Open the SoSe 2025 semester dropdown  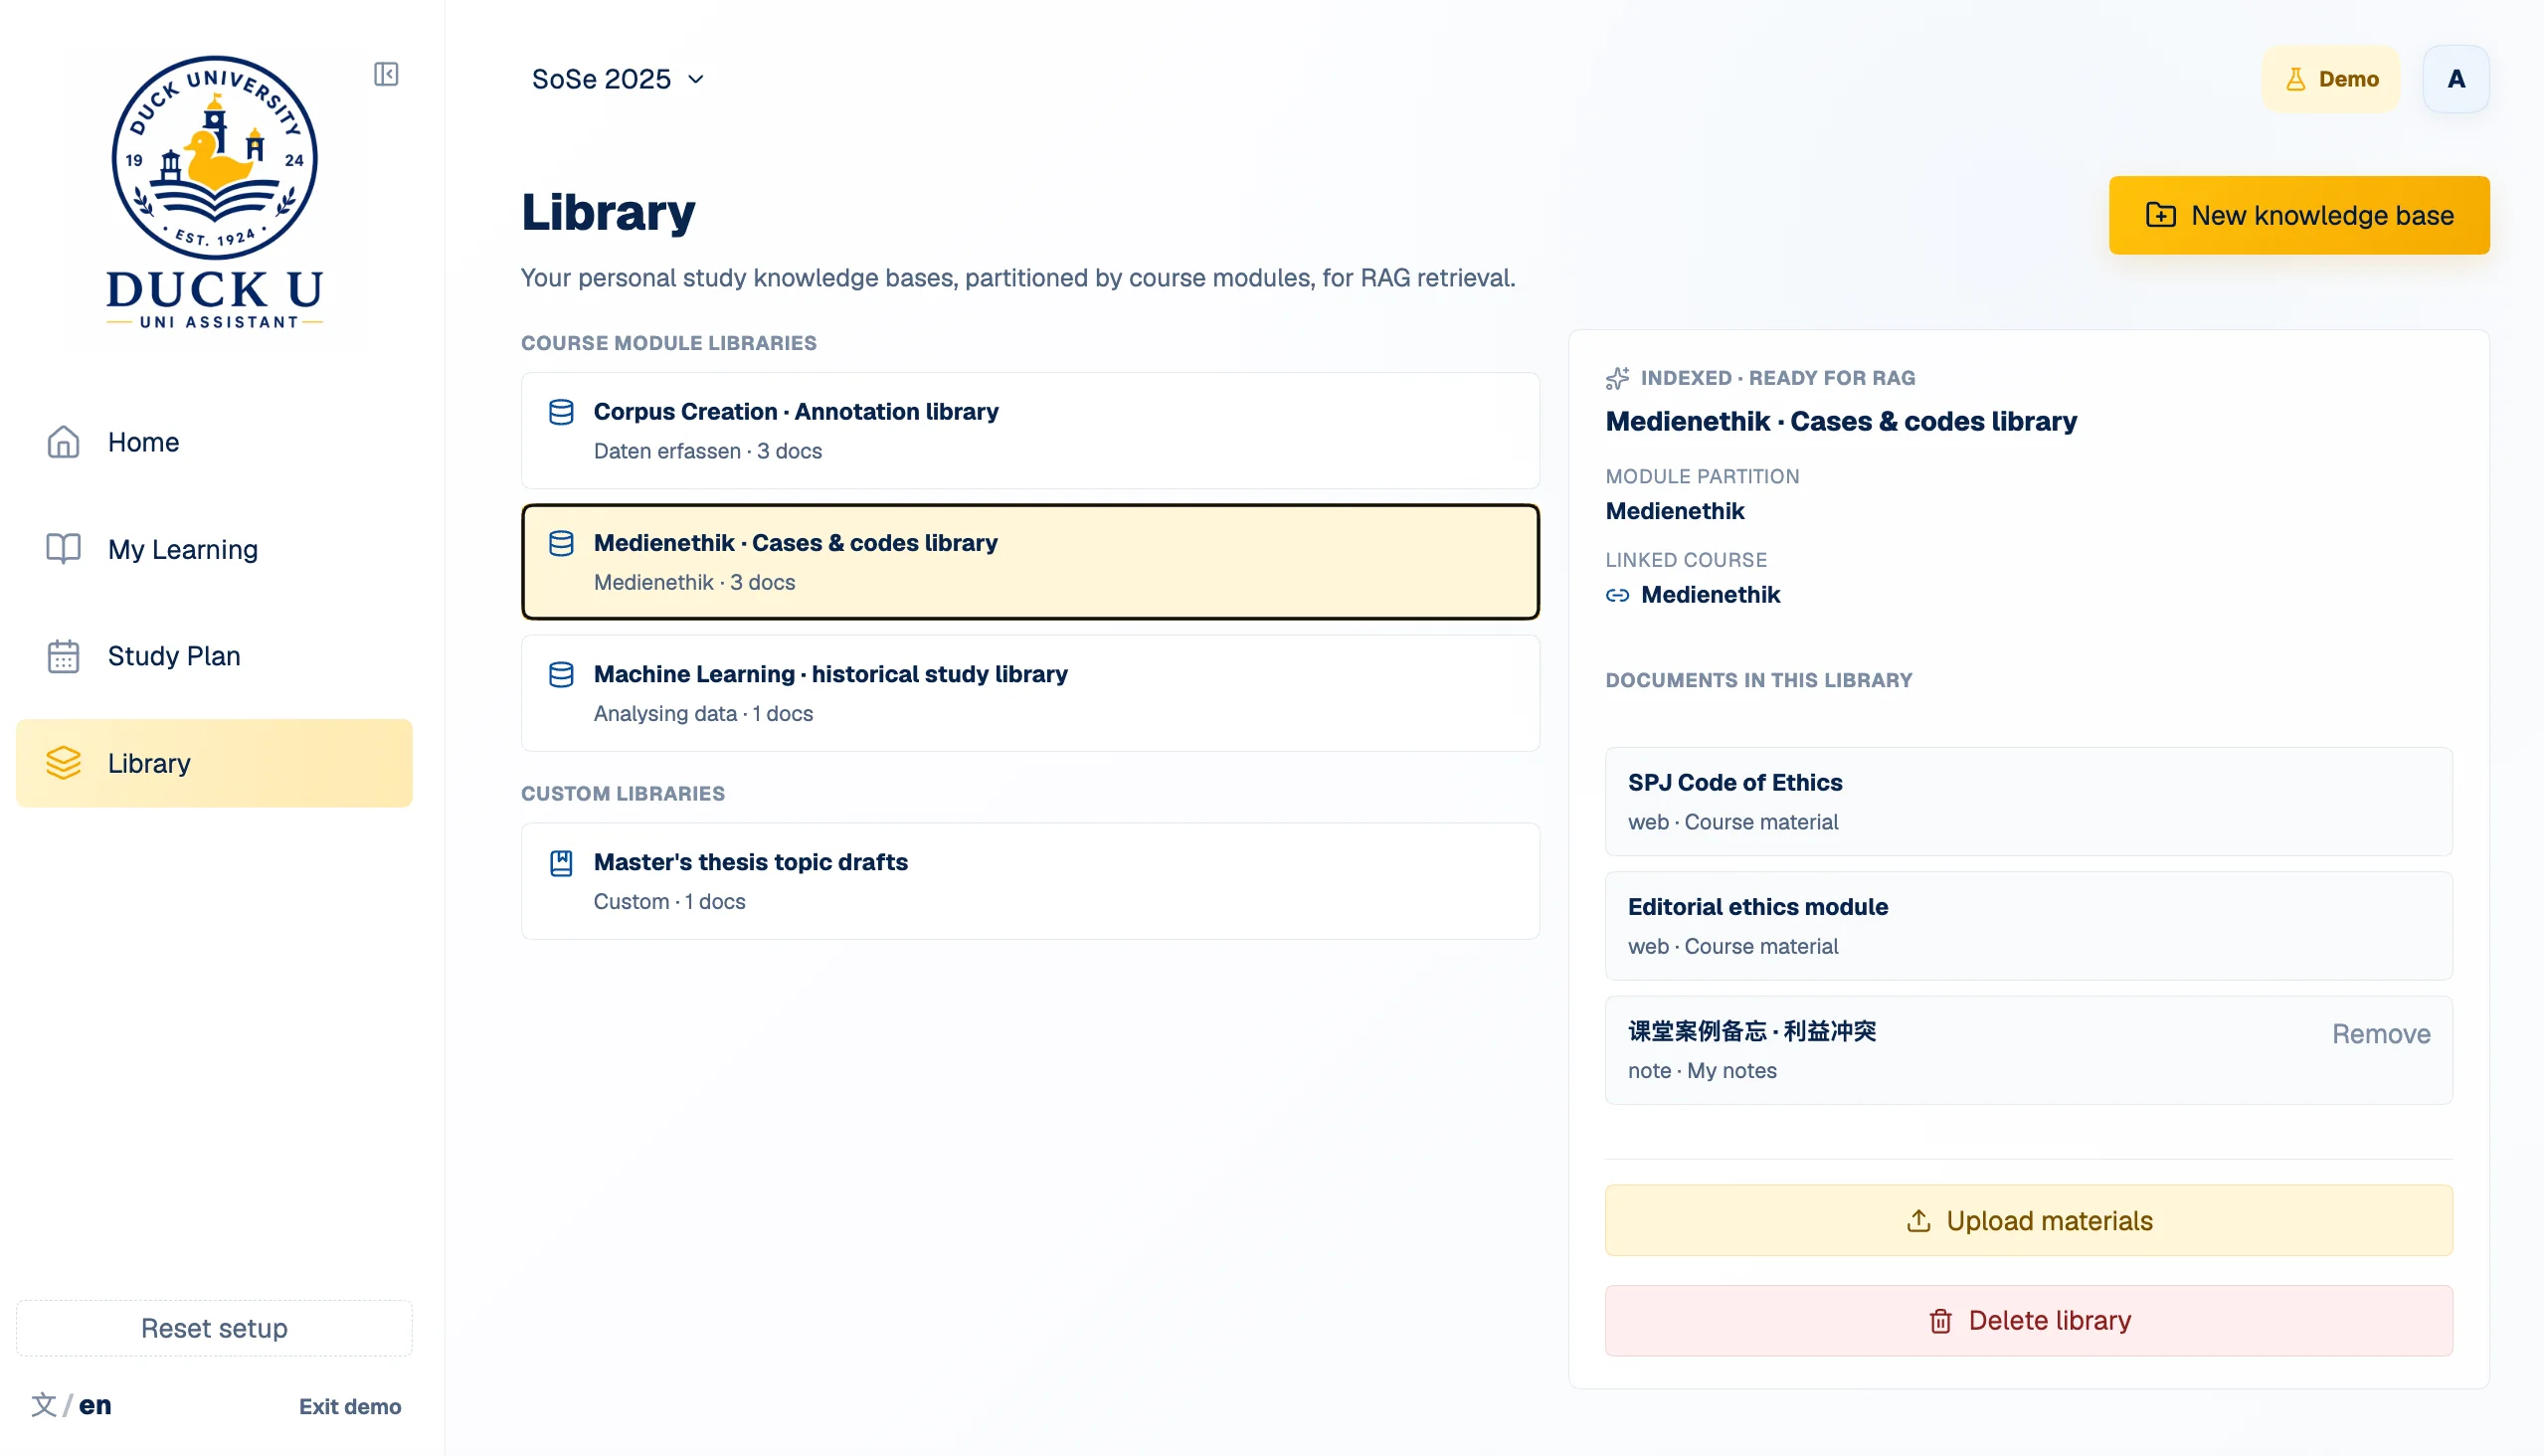click(617, 79)
